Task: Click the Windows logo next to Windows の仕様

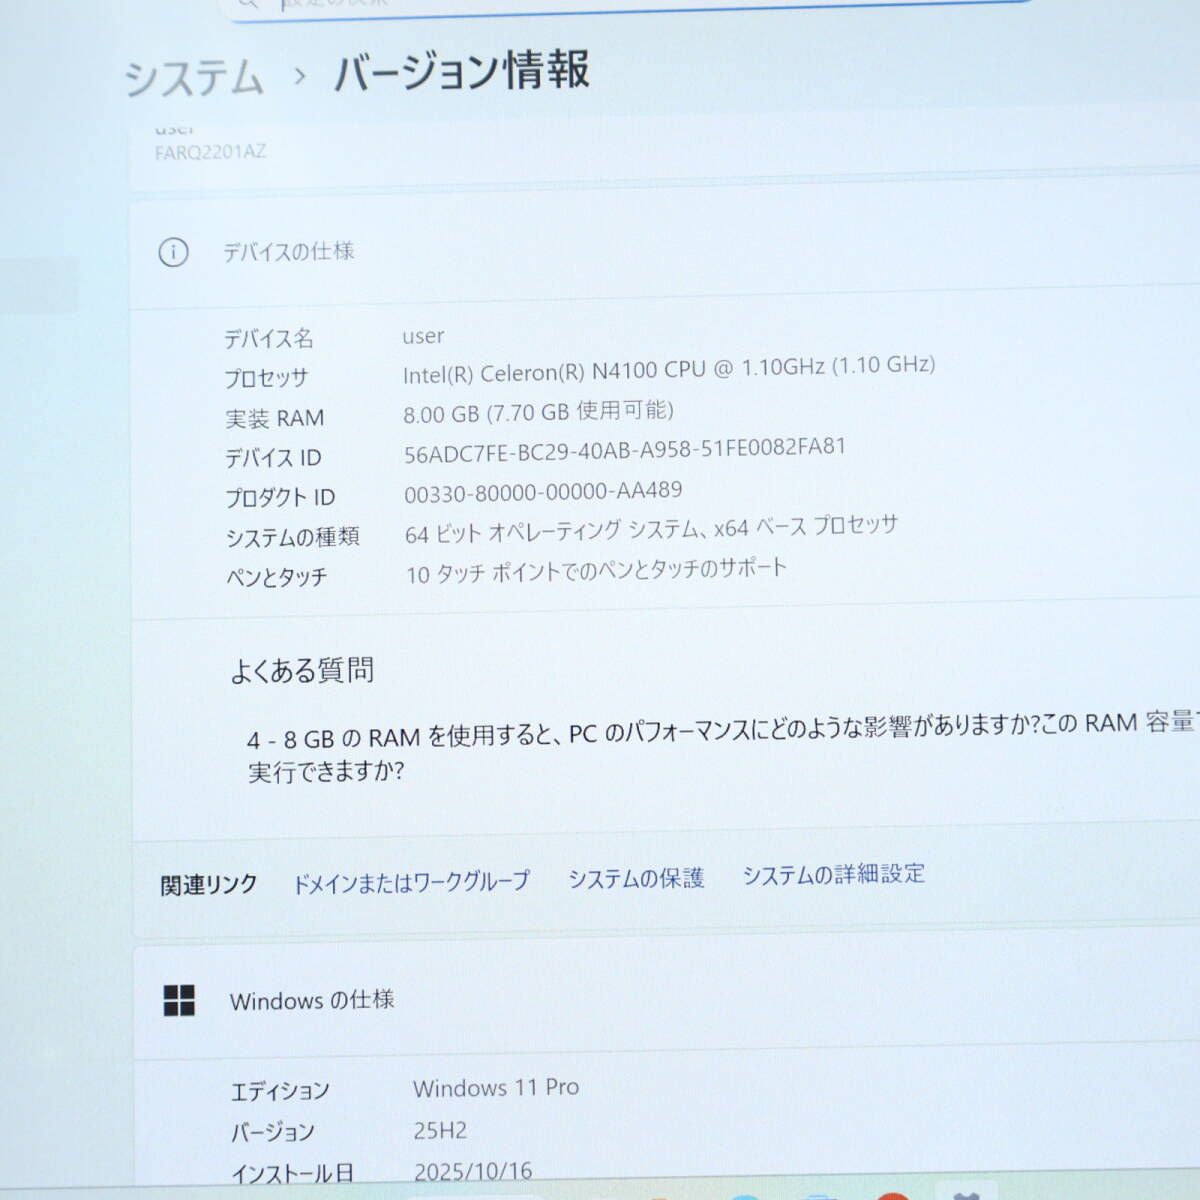Action: click(178, 1000)
